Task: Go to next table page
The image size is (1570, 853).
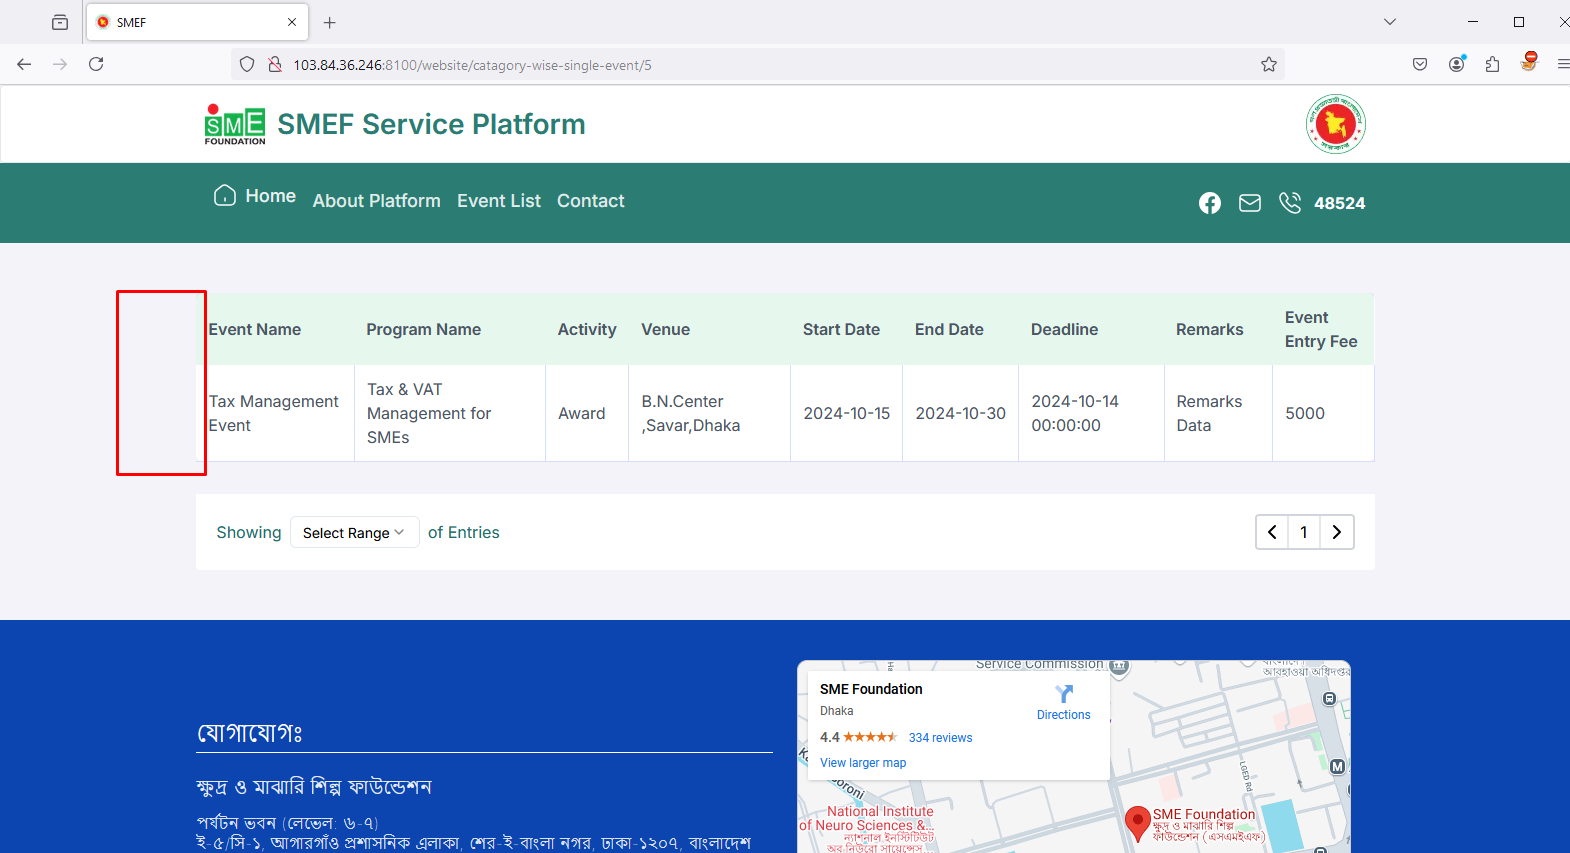Action: tap(1337, 532)
